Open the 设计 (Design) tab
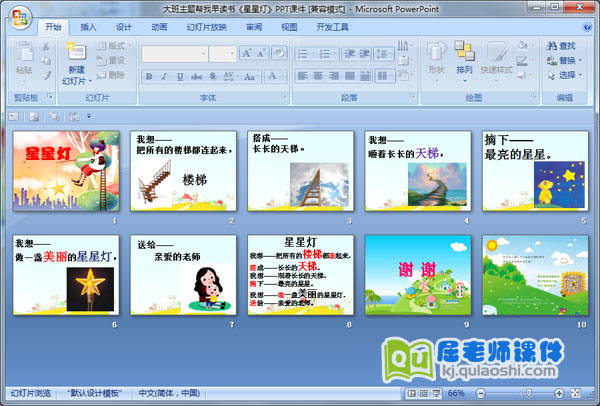The height and width of the screenshot is (406, 600). point(124,27)
